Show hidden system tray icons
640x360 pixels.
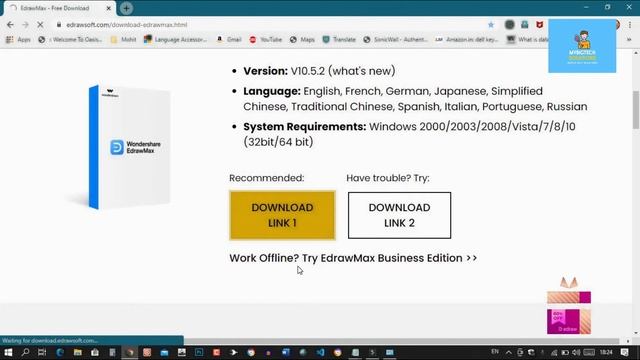(509, 352)
